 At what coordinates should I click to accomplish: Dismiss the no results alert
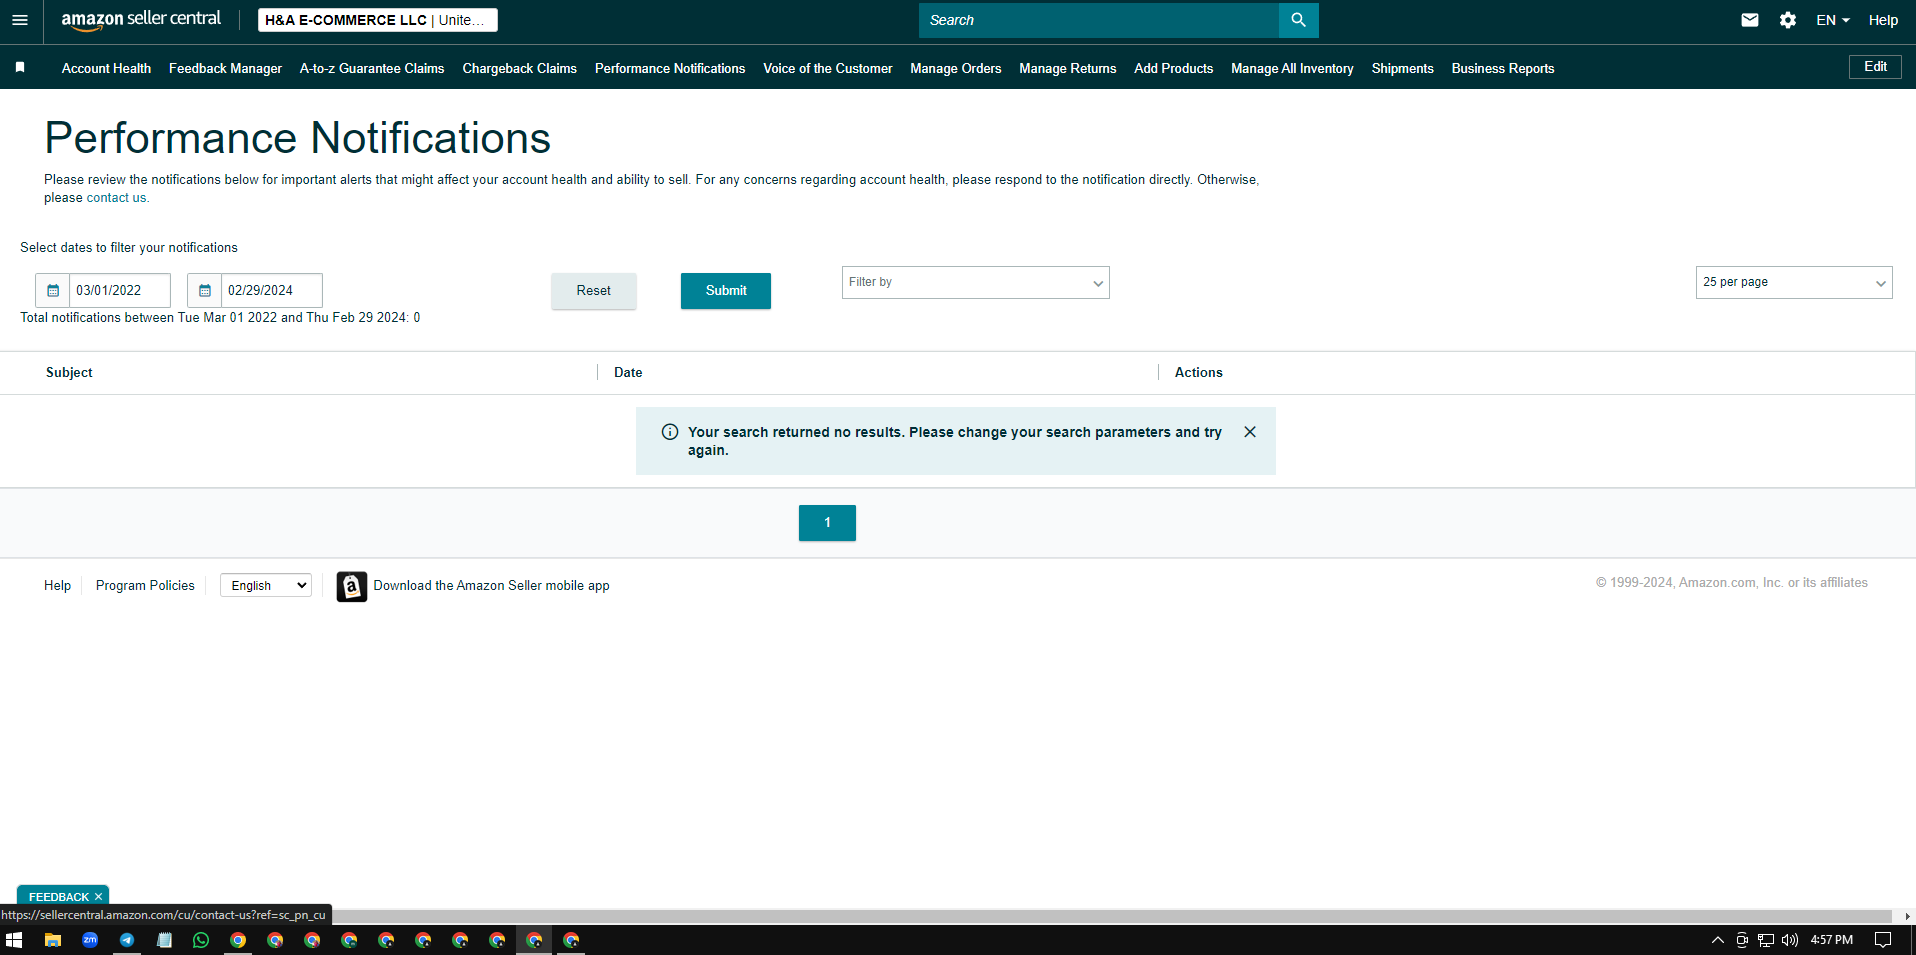(x=1250, y=432)
